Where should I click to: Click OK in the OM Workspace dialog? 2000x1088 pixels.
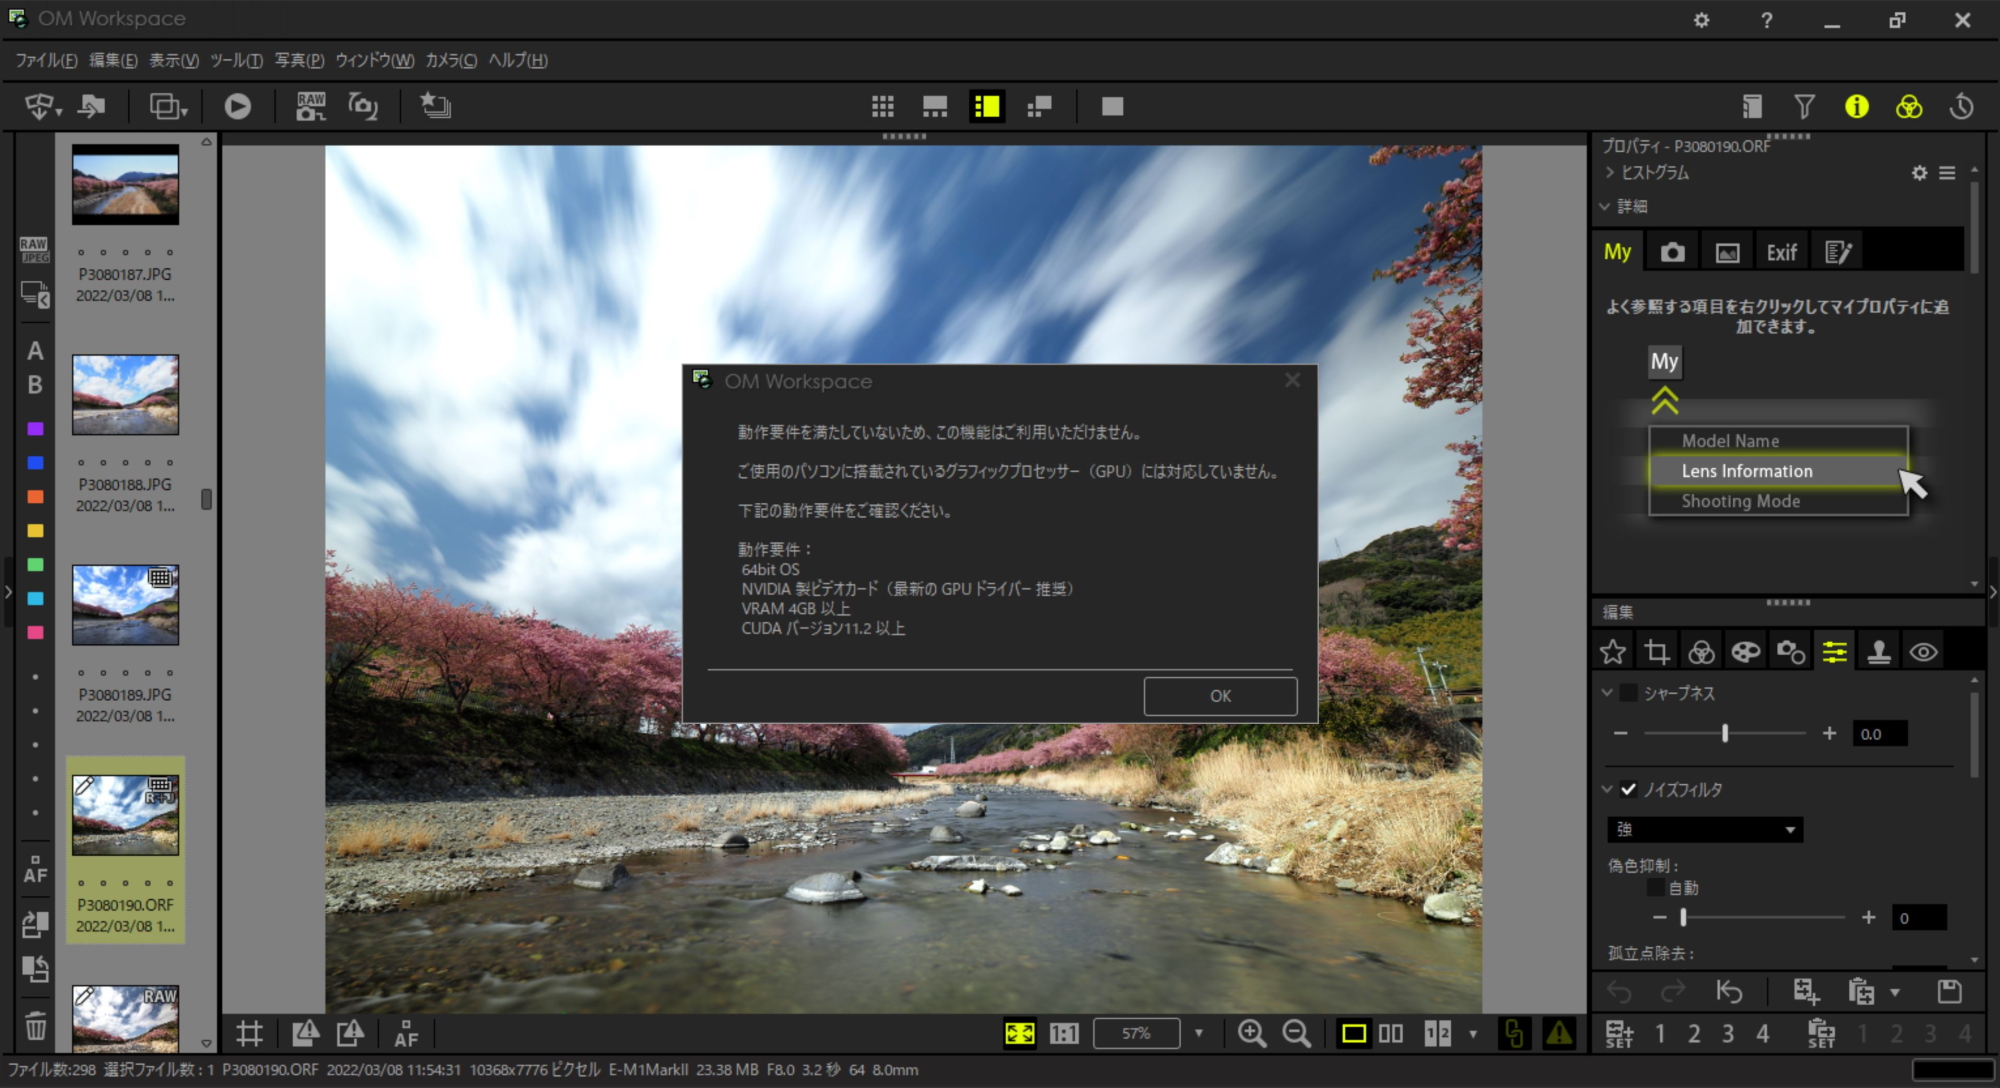(1220, 696)
